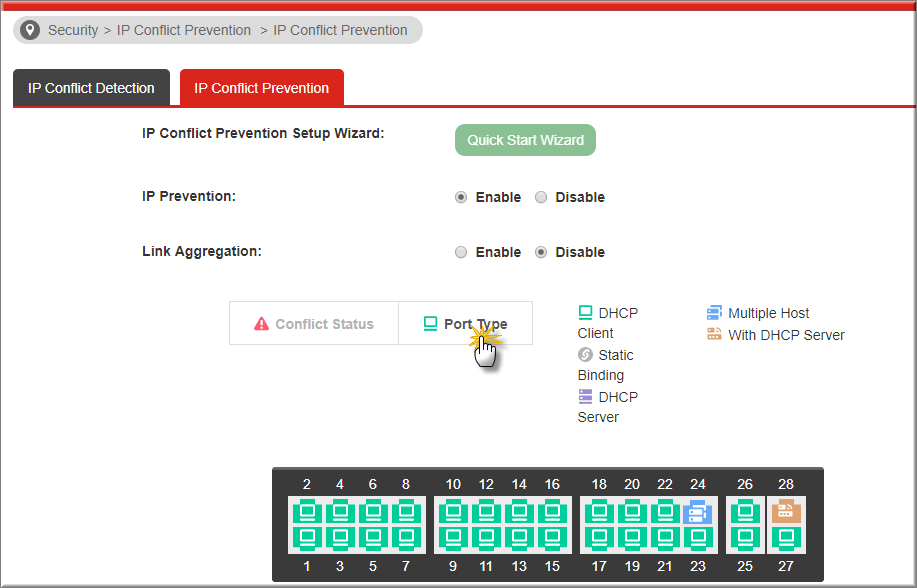
Task: Select the Multiple Host port 24 icon
Action: [x=698, y=513]
